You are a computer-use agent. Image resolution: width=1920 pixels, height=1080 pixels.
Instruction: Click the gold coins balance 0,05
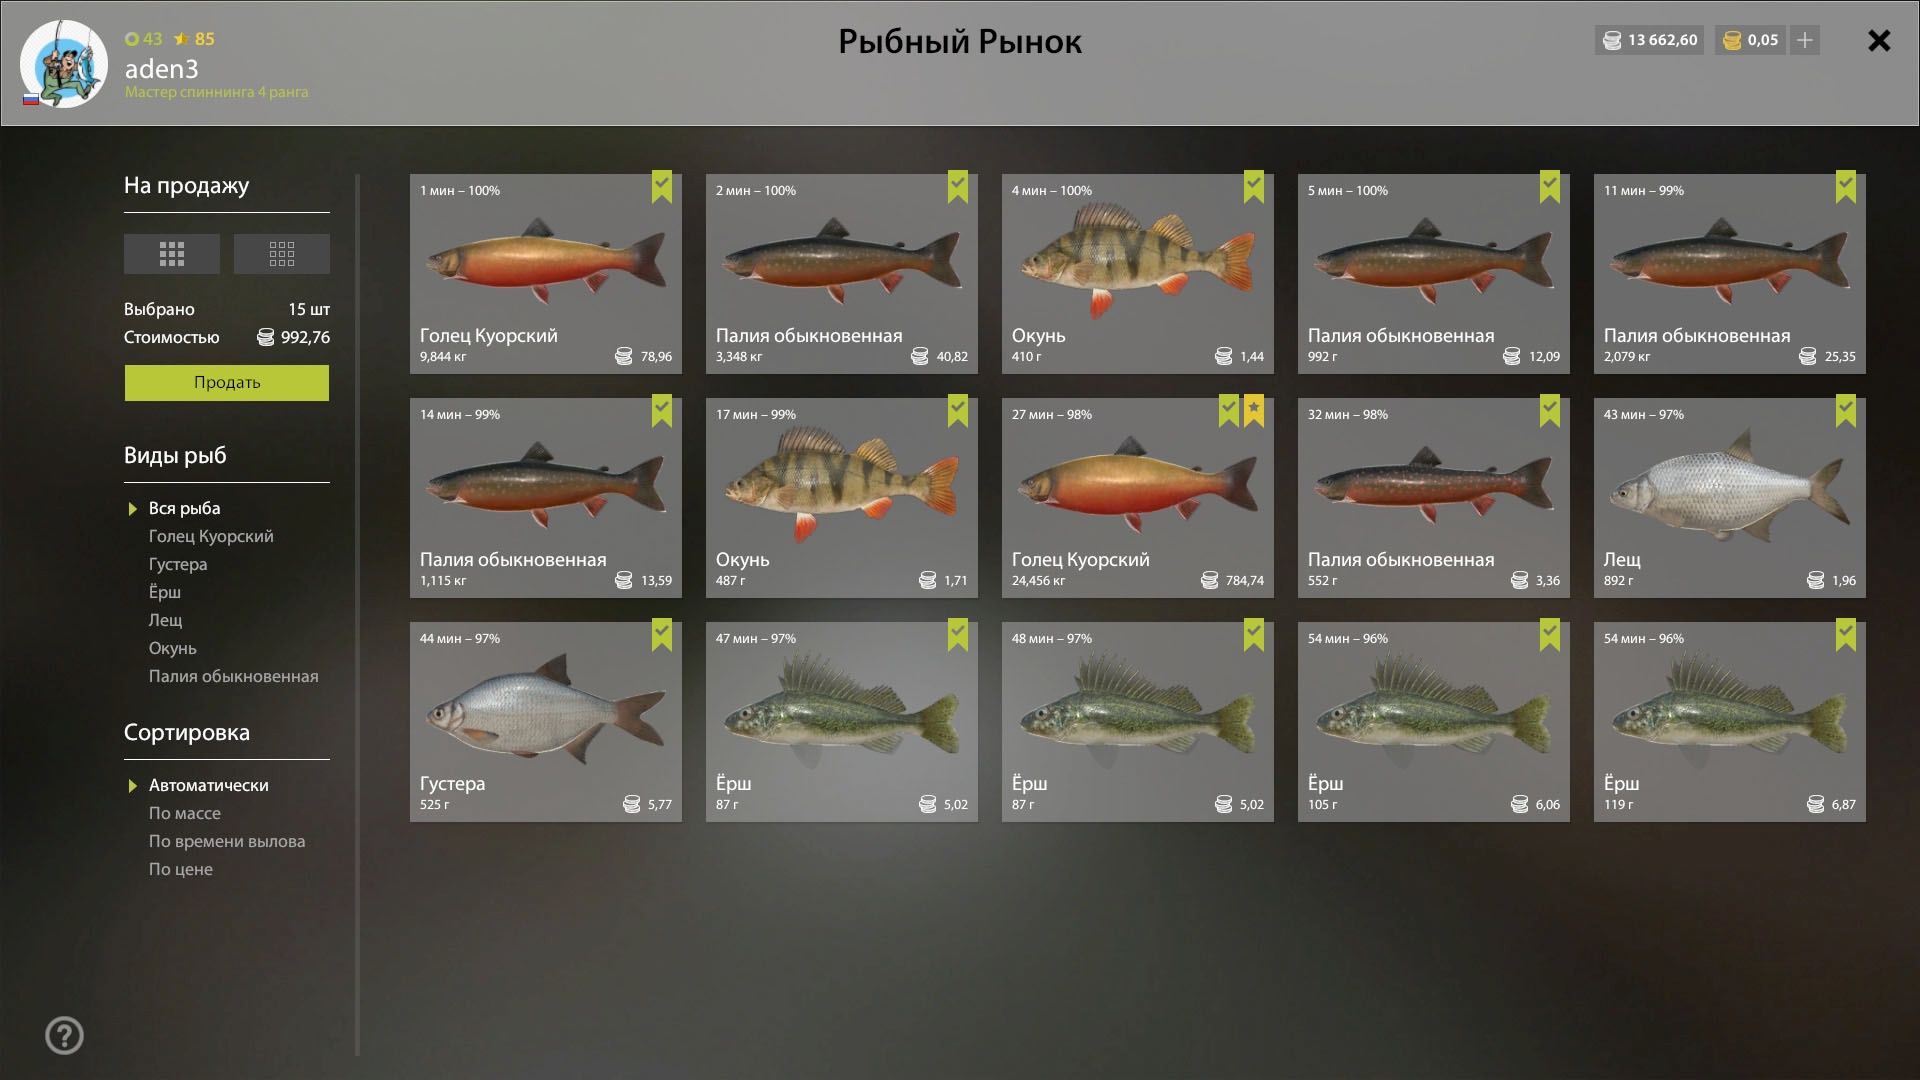(1751, 40)
